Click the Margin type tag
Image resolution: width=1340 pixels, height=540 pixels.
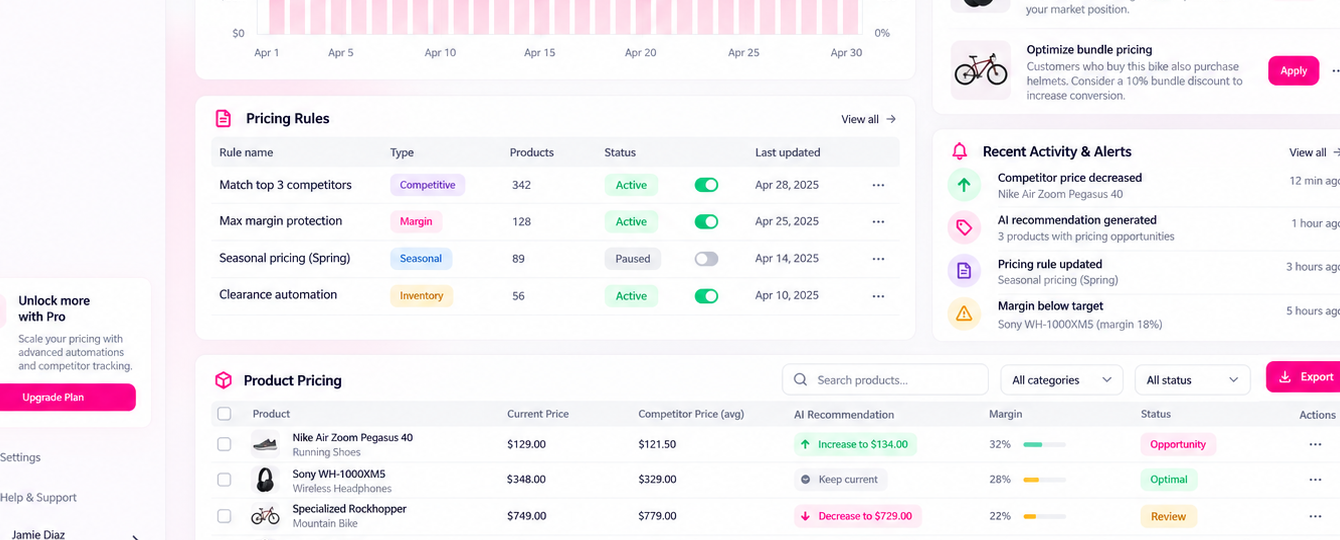[x=416, y=222]
